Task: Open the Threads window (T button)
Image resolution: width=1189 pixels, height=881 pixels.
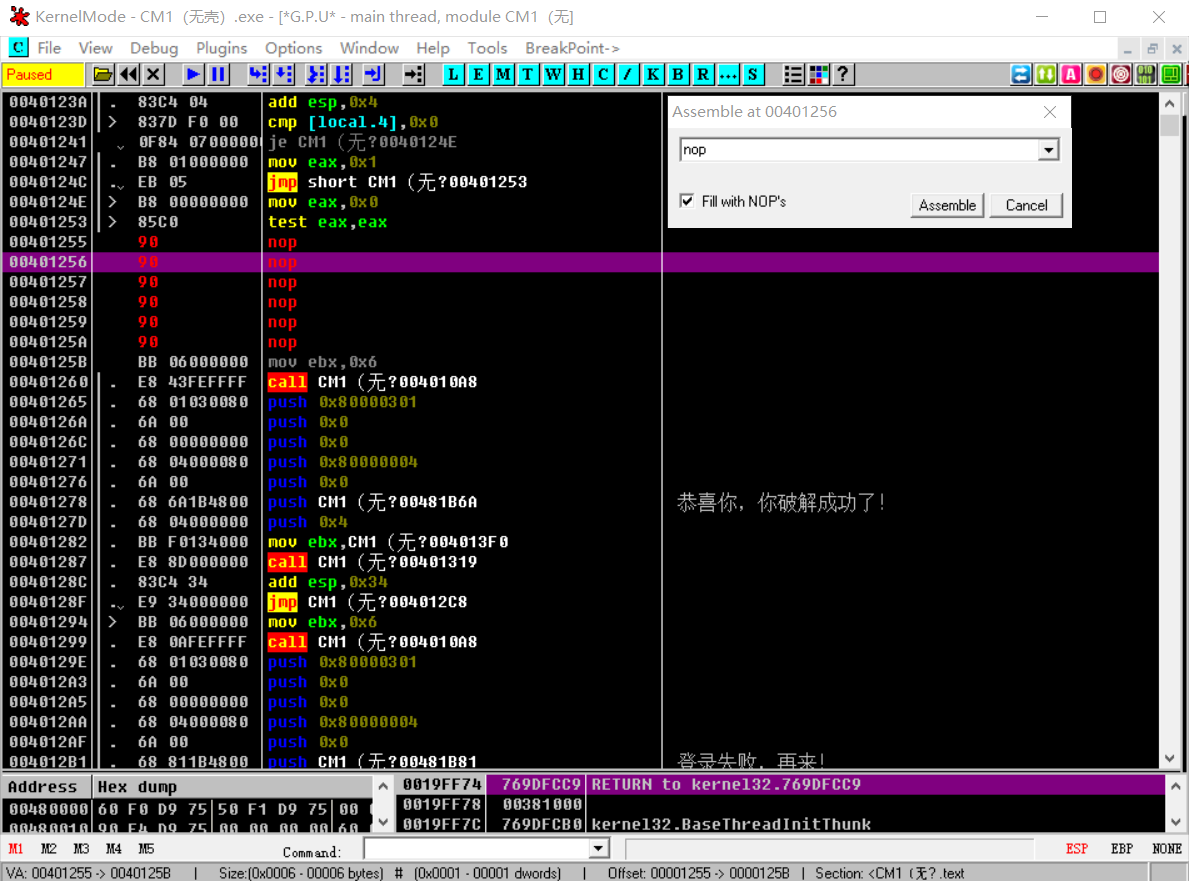Action: 528,74
